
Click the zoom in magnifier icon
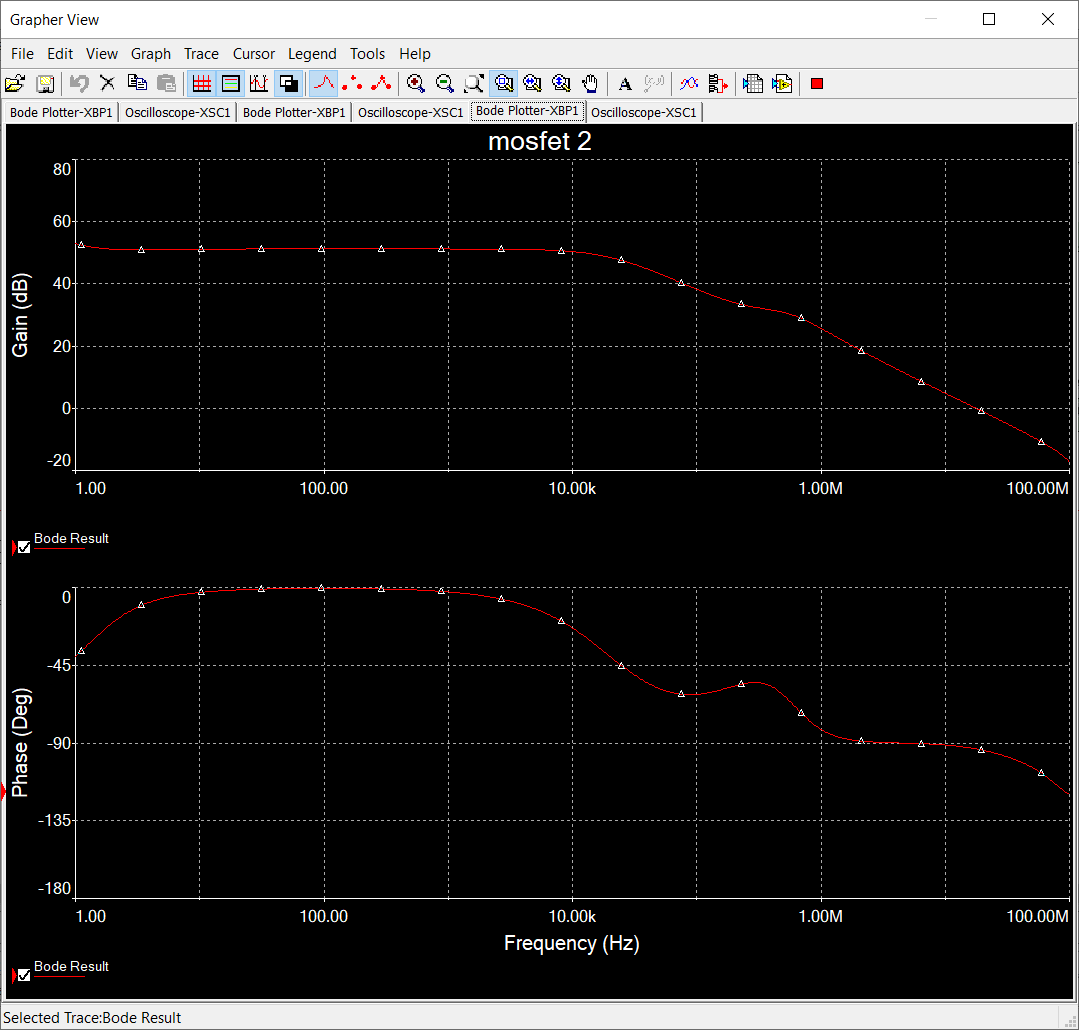pos(416,84)
